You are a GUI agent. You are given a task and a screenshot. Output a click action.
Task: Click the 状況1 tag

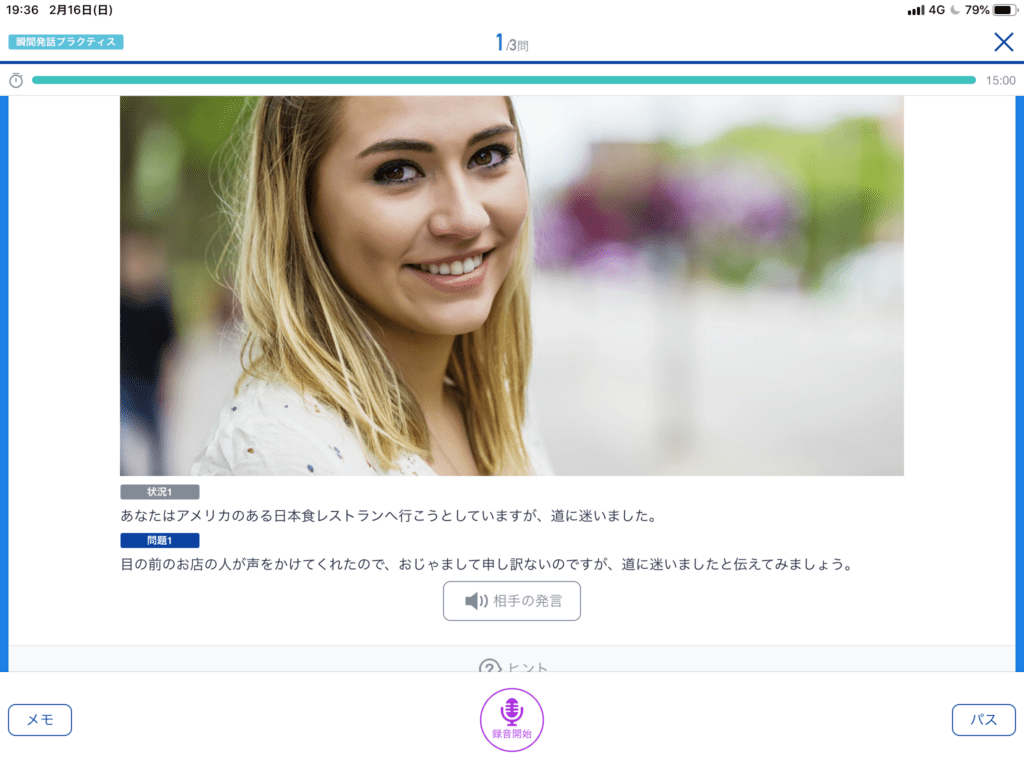(x=159, y=492)
